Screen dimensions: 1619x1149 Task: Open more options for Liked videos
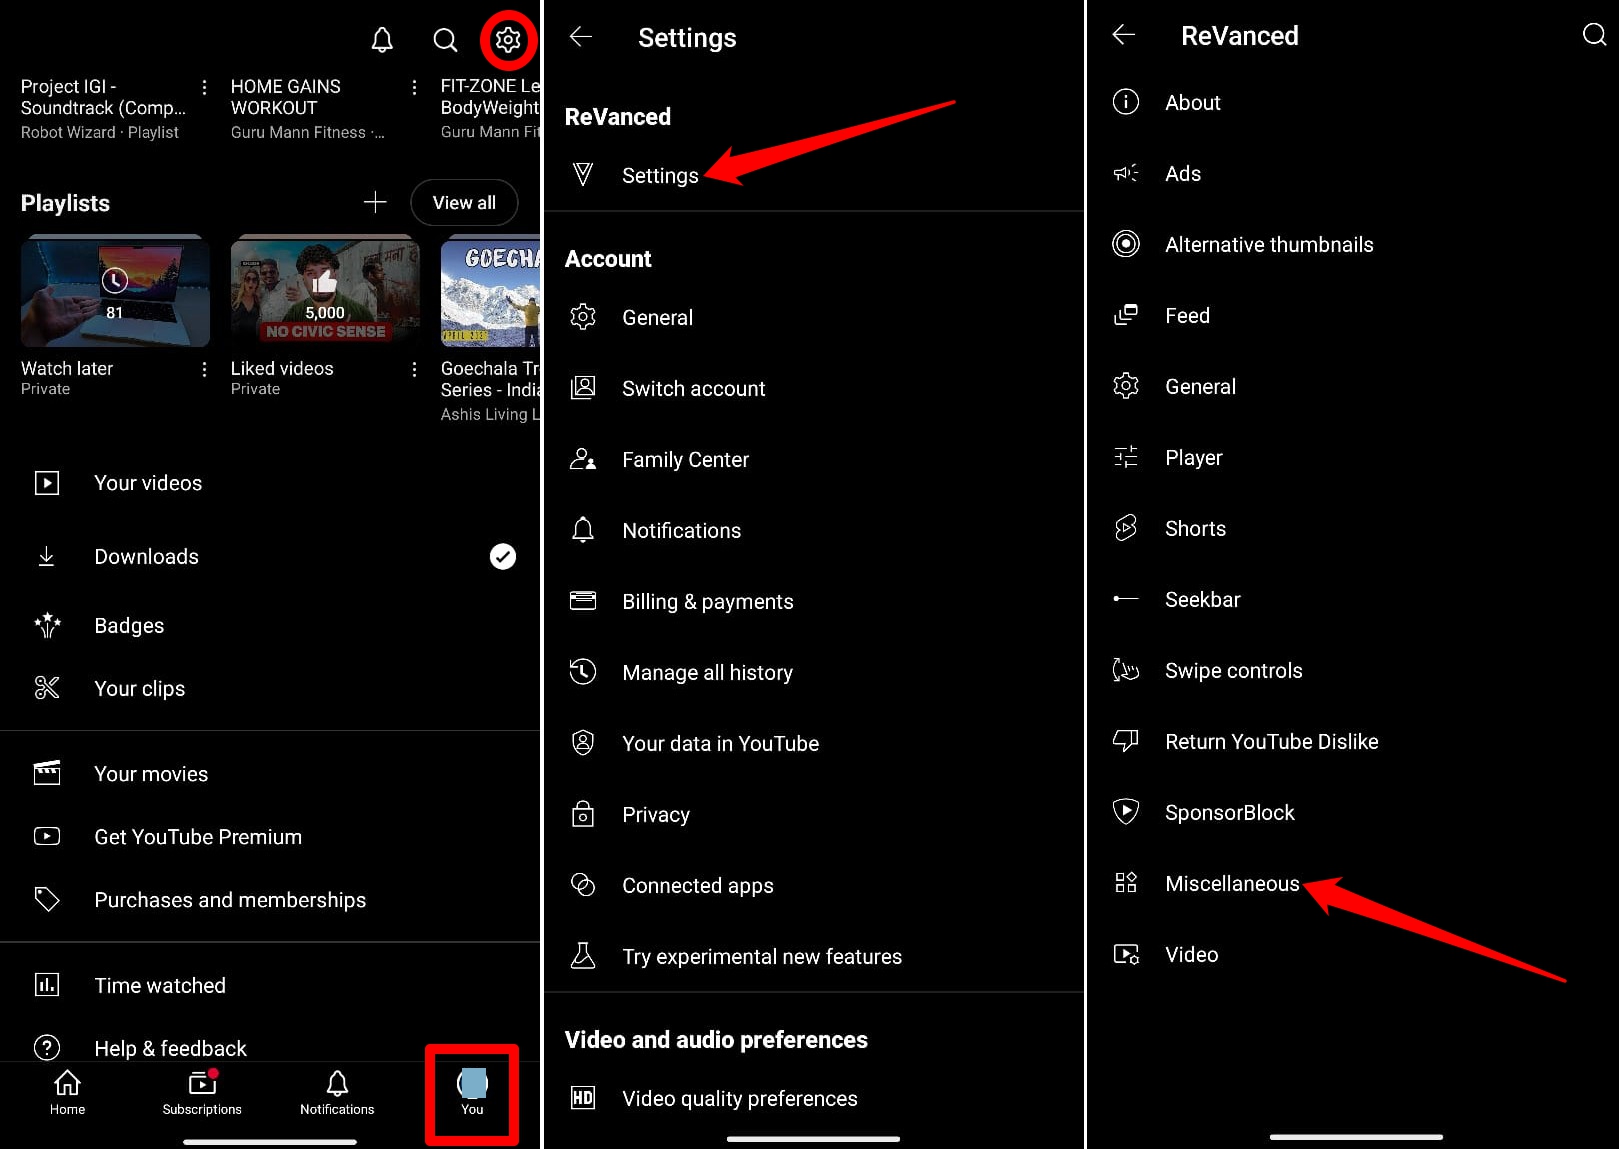pyautogui.click(x=414, y=369)
